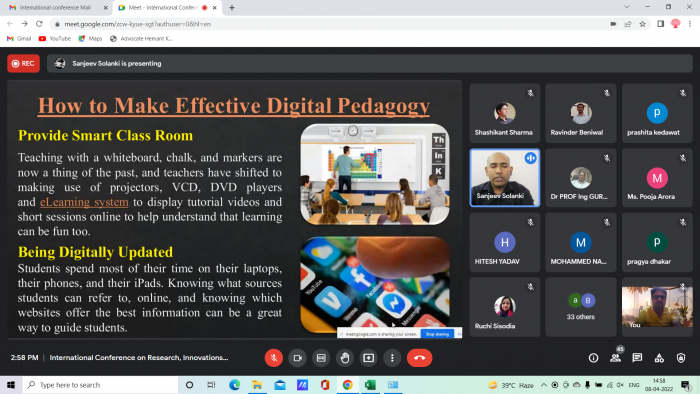Open the 33 others participant tile
The width and height of the screenshot is (700, 394).
(580, 307)
